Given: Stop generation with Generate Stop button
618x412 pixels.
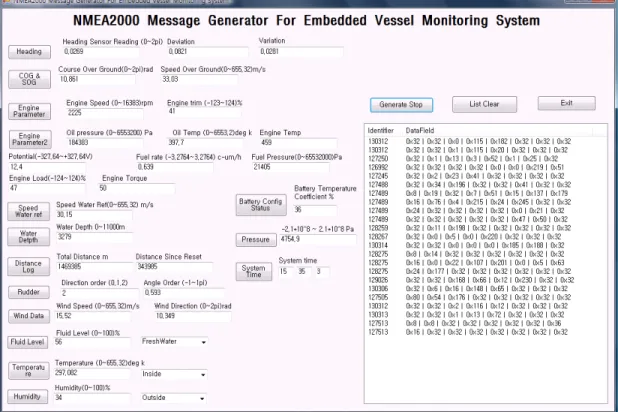Looking at the screenshot, I should [401, 105].
